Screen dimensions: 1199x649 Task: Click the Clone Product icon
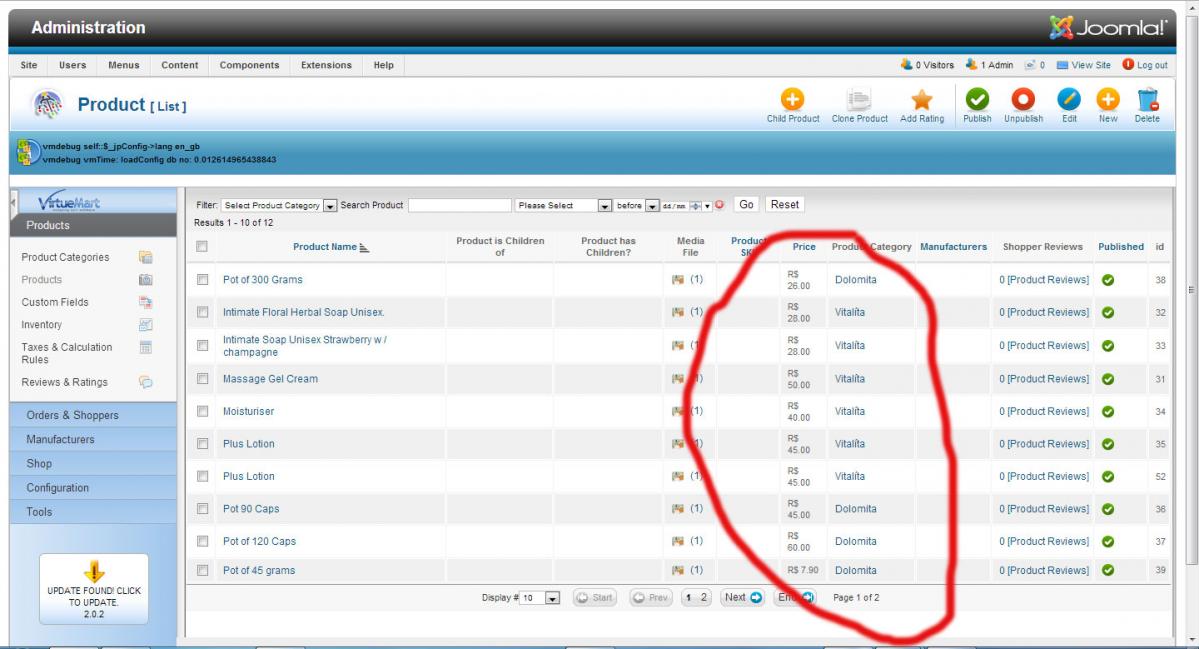859,99
